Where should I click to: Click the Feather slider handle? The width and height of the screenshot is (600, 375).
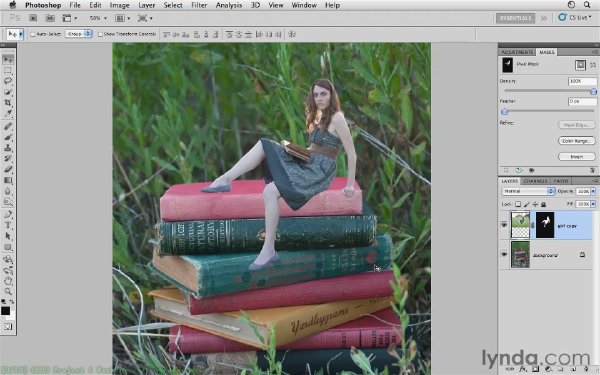pos(504,112)
